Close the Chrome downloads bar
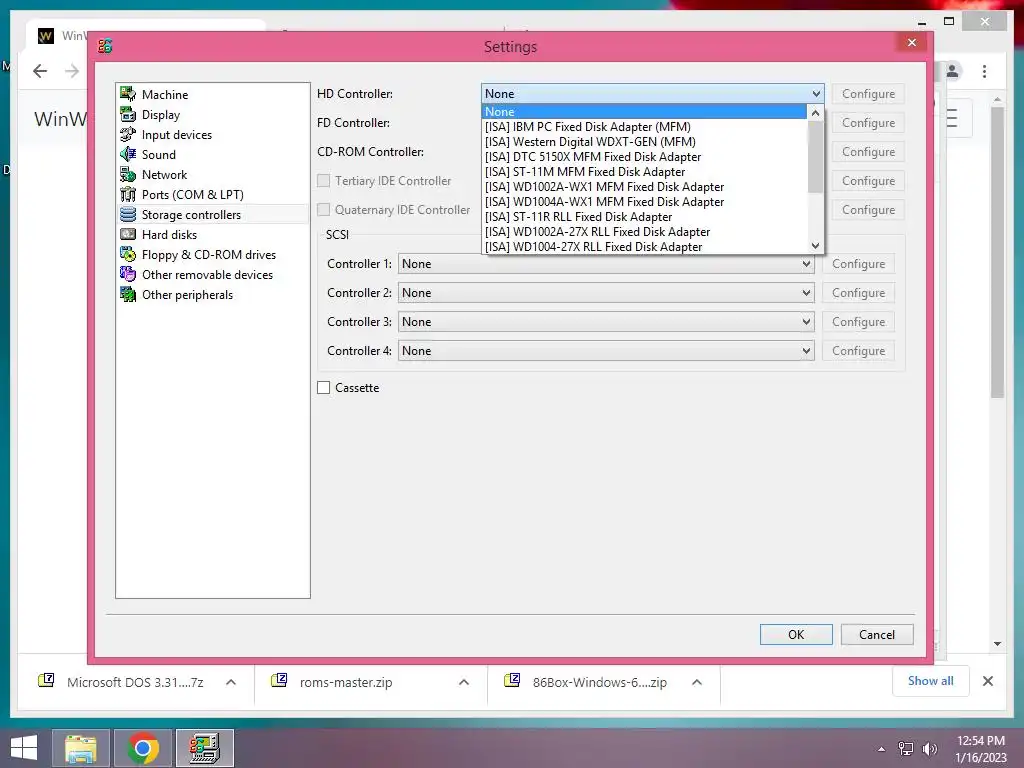Image resolution: width=1024 pixels, height=768 pixels. (x=987, y=681)
